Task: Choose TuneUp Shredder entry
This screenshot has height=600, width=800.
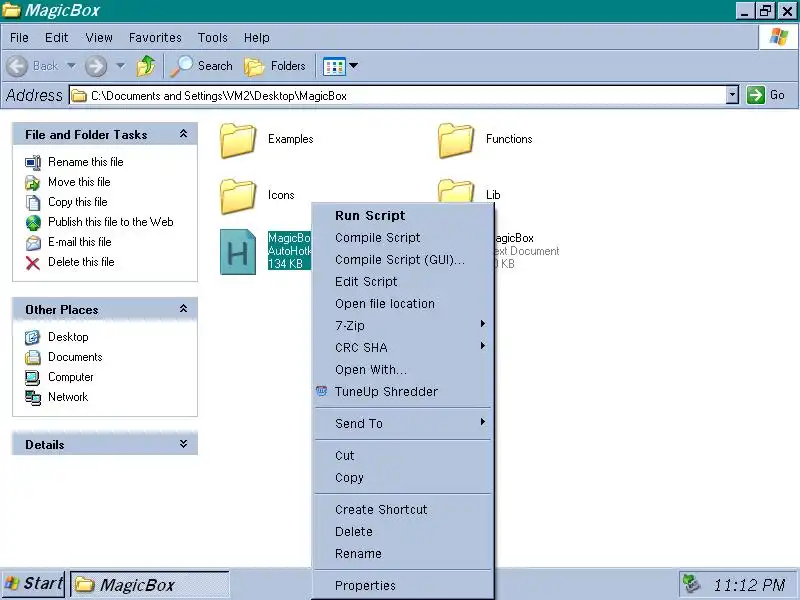Action: pos(403,391)
